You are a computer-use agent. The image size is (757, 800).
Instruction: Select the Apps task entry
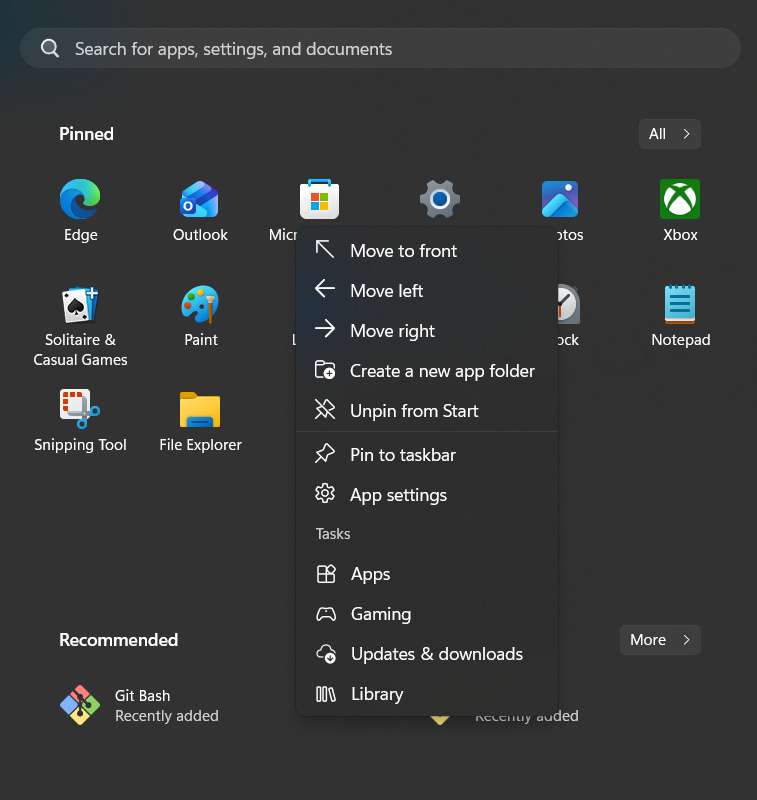427,574
